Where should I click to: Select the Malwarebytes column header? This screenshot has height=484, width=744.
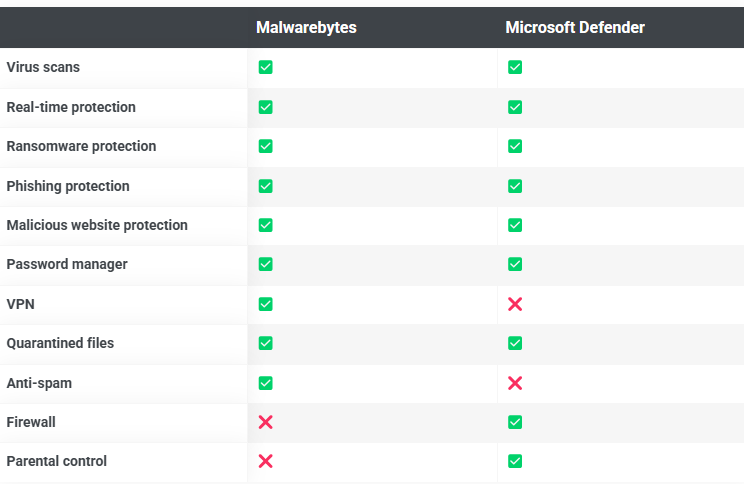306,28
